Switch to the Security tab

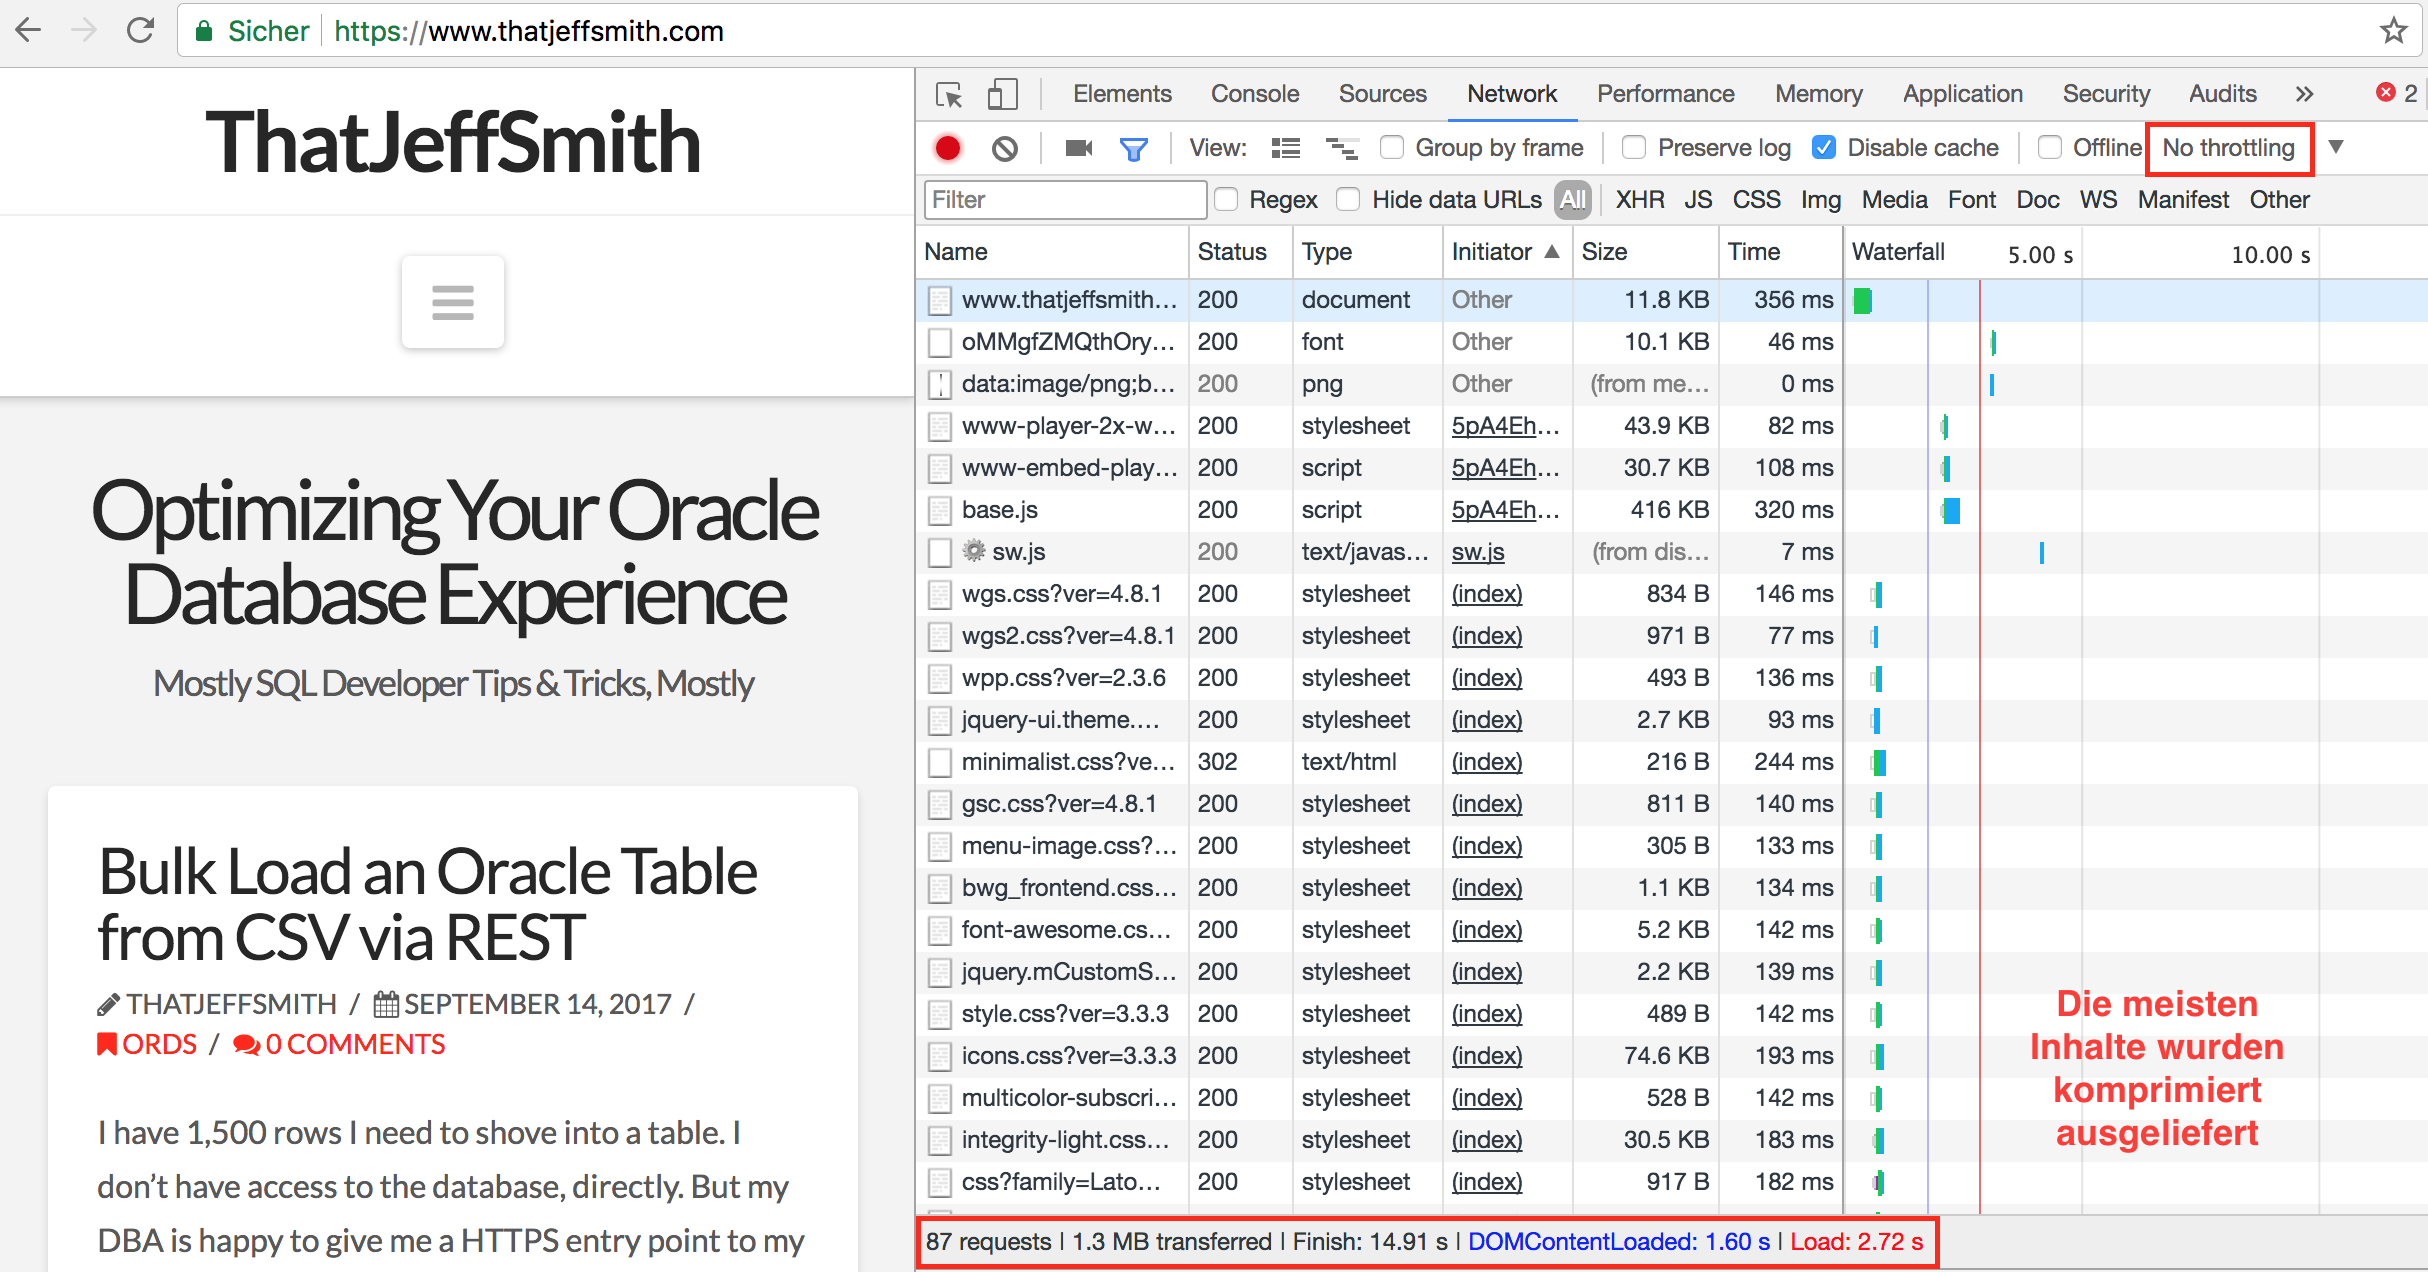click(x=2106, y=94)
